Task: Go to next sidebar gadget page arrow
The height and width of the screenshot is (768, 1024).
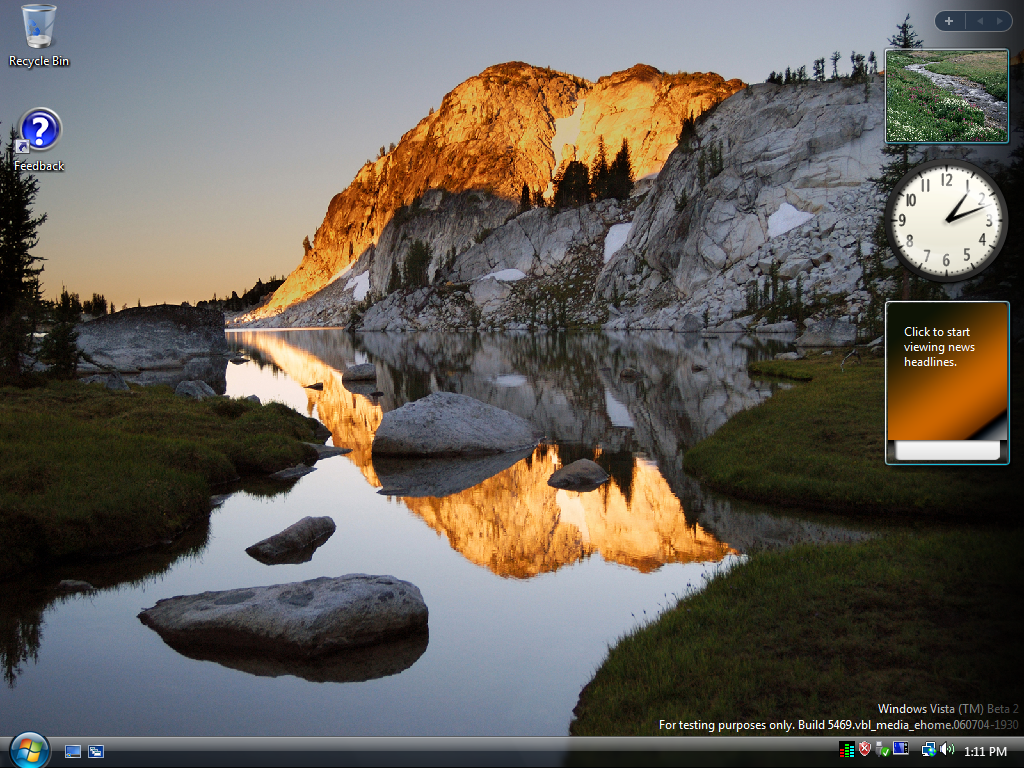Action: click(x=999, y=21)
